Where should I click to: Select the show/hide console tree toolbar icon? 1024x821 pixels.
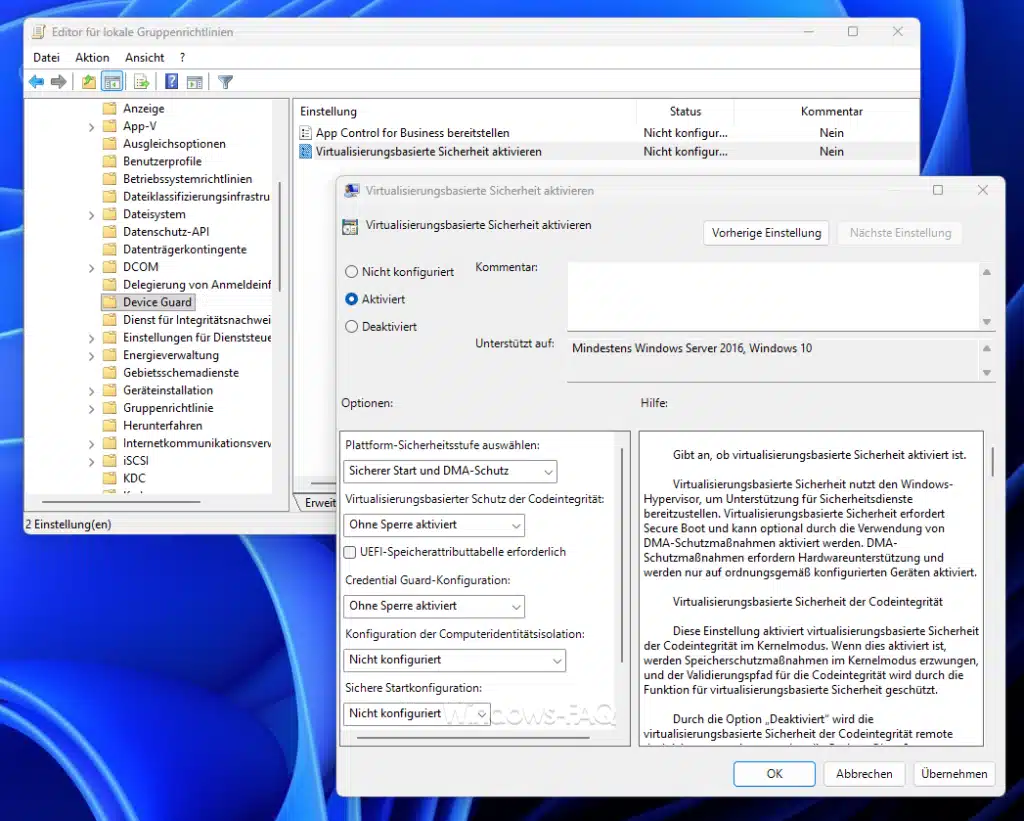[x=111, y=81]
